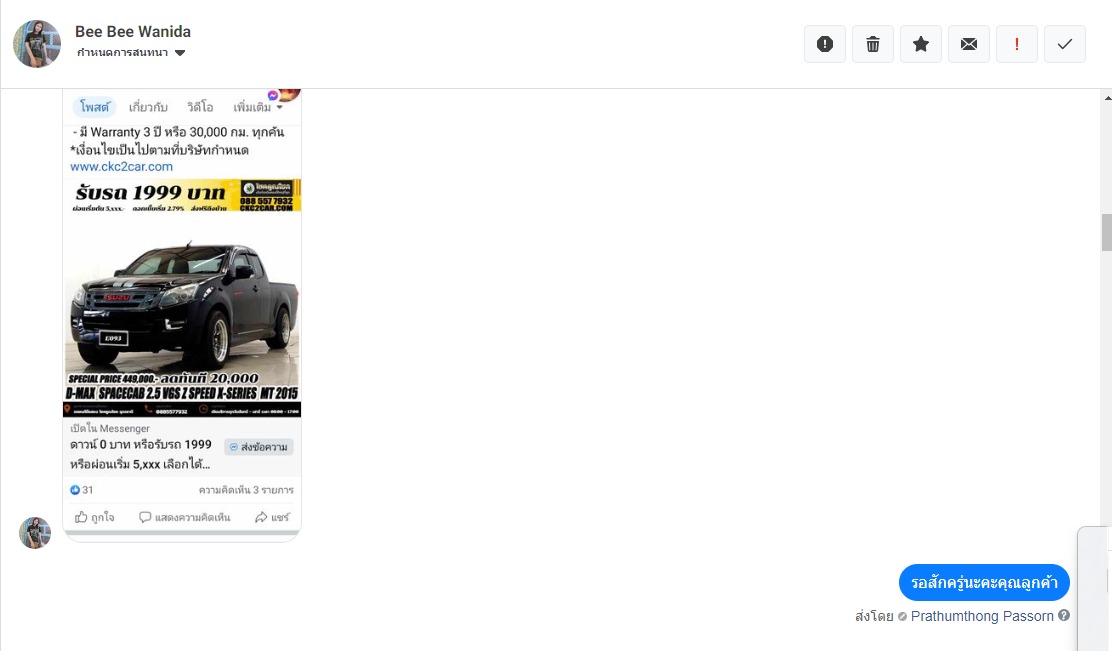Open Prathumthong Passorn sender link

tap(982, 616)
